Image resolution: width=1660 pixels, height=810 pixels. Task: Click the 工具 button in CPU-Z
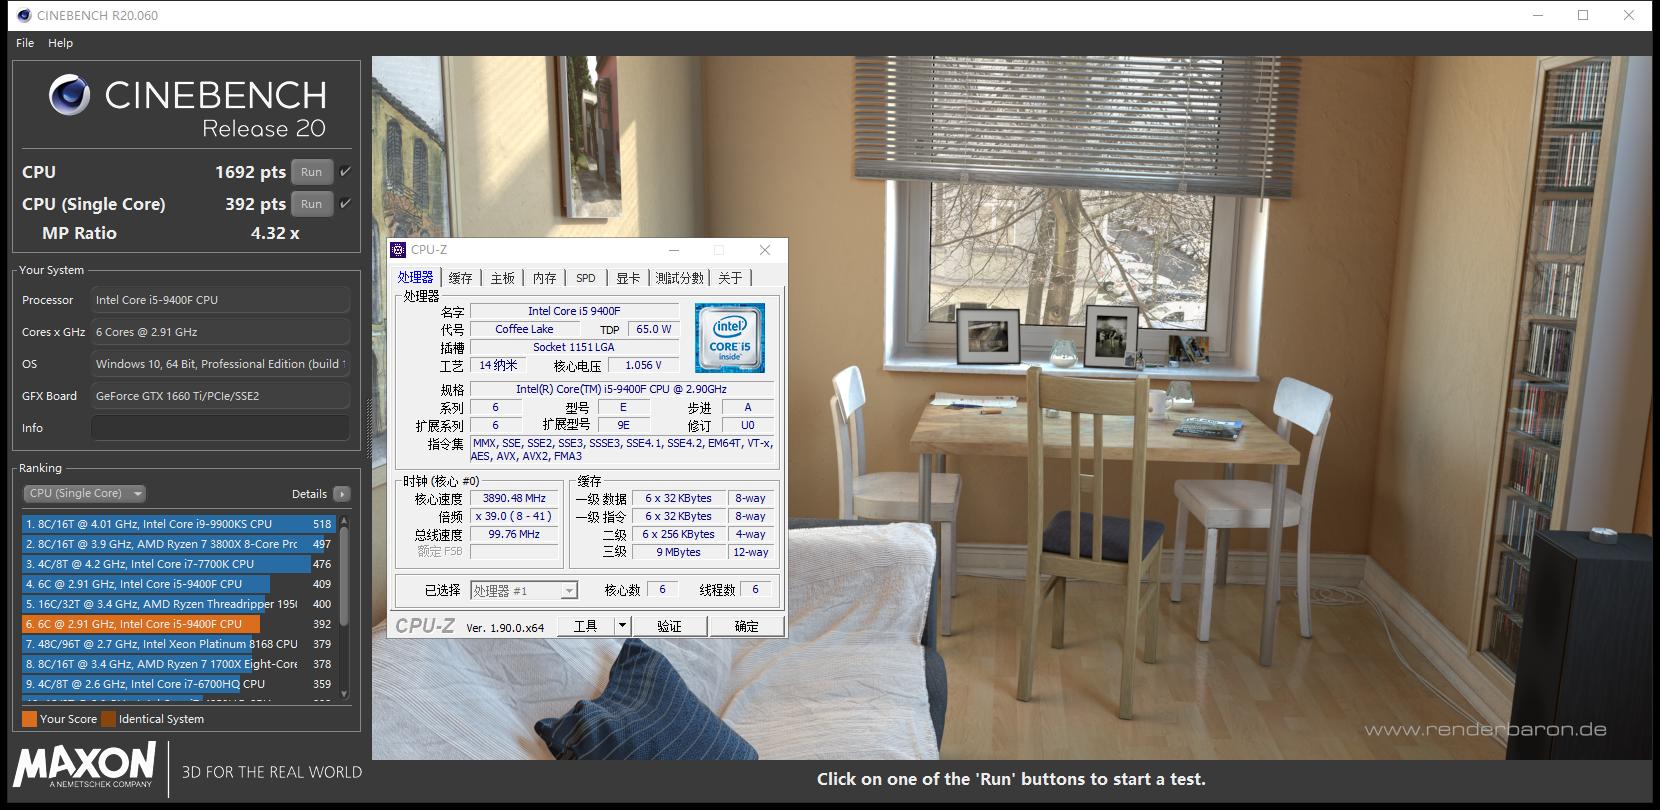point(586,626)
